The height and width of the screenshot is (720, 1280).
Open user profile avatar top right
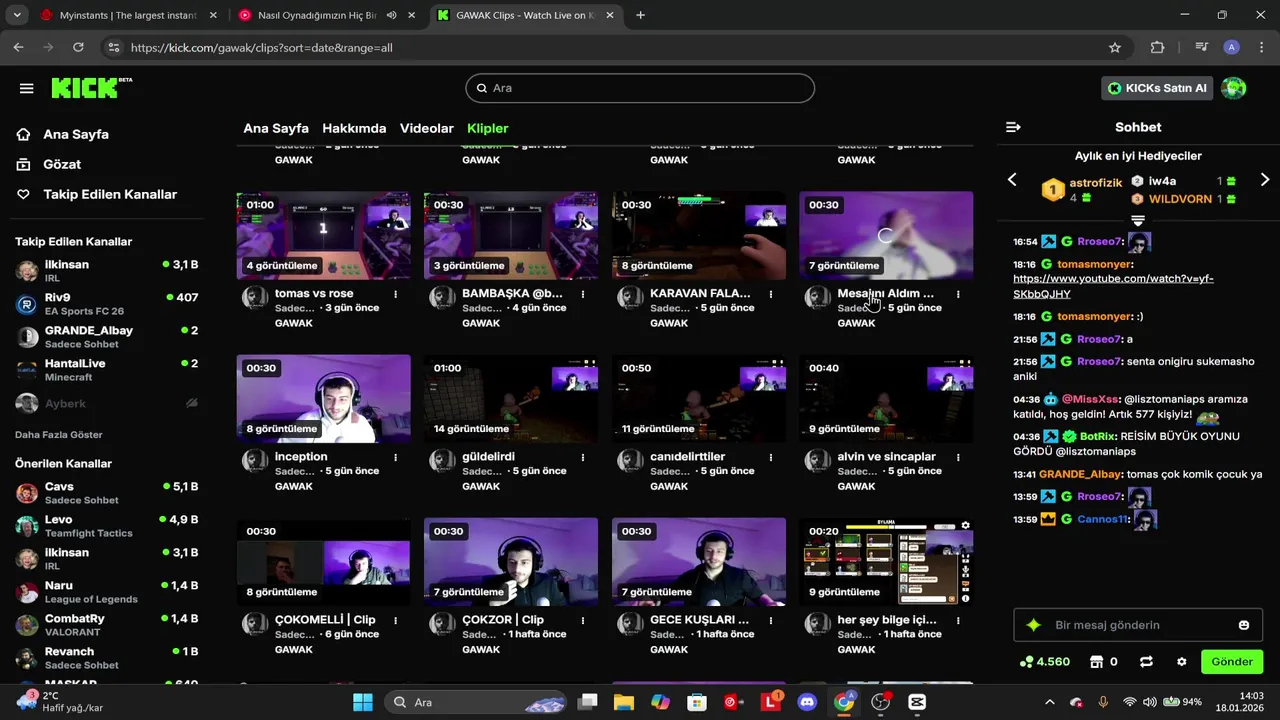pyautogui.click(x=1234, y=88)
